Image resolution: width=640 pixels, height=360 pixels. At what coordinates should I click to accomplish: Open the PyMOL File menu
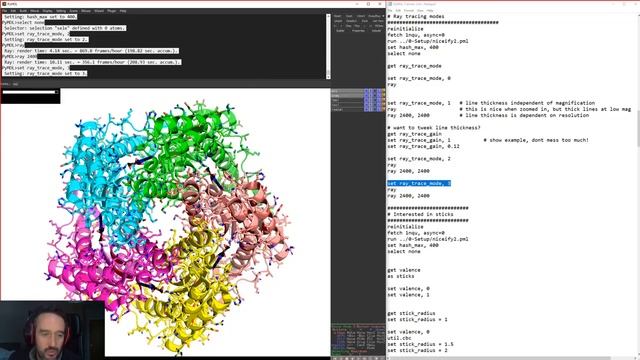pos(4,11)
